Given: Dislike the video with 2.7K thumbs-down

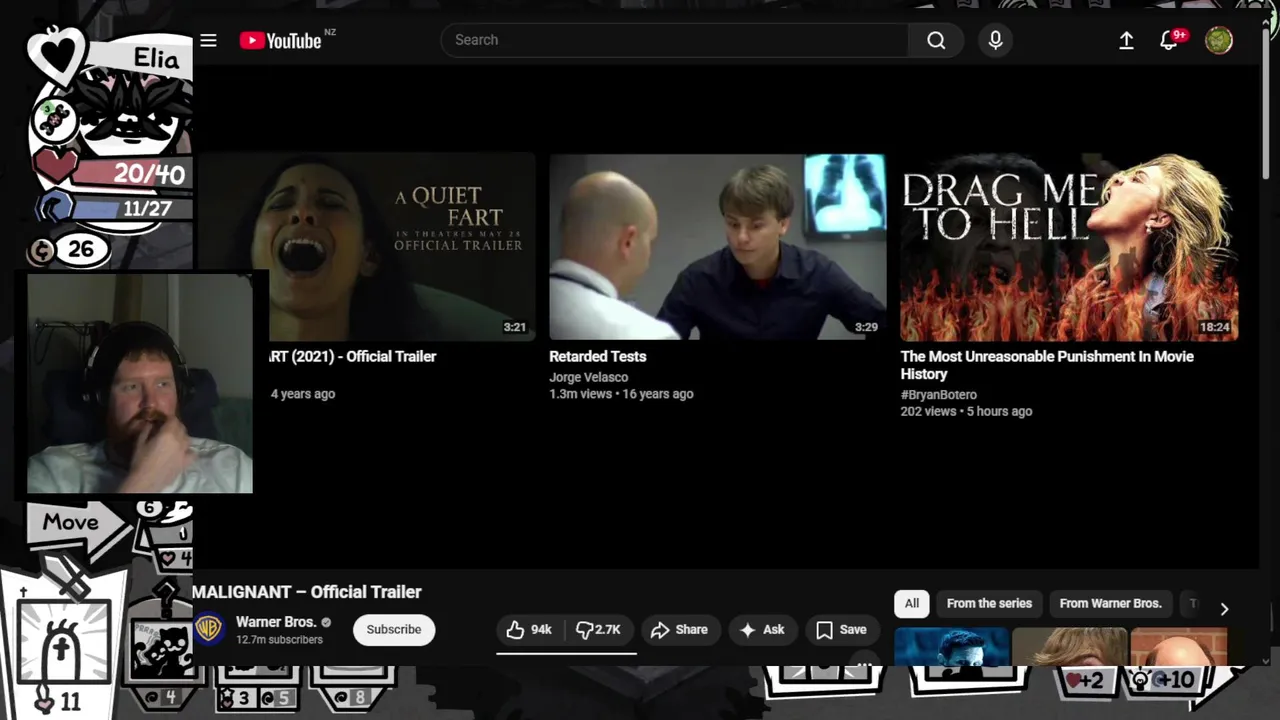Looking at the screenshot, I should 599,629.
